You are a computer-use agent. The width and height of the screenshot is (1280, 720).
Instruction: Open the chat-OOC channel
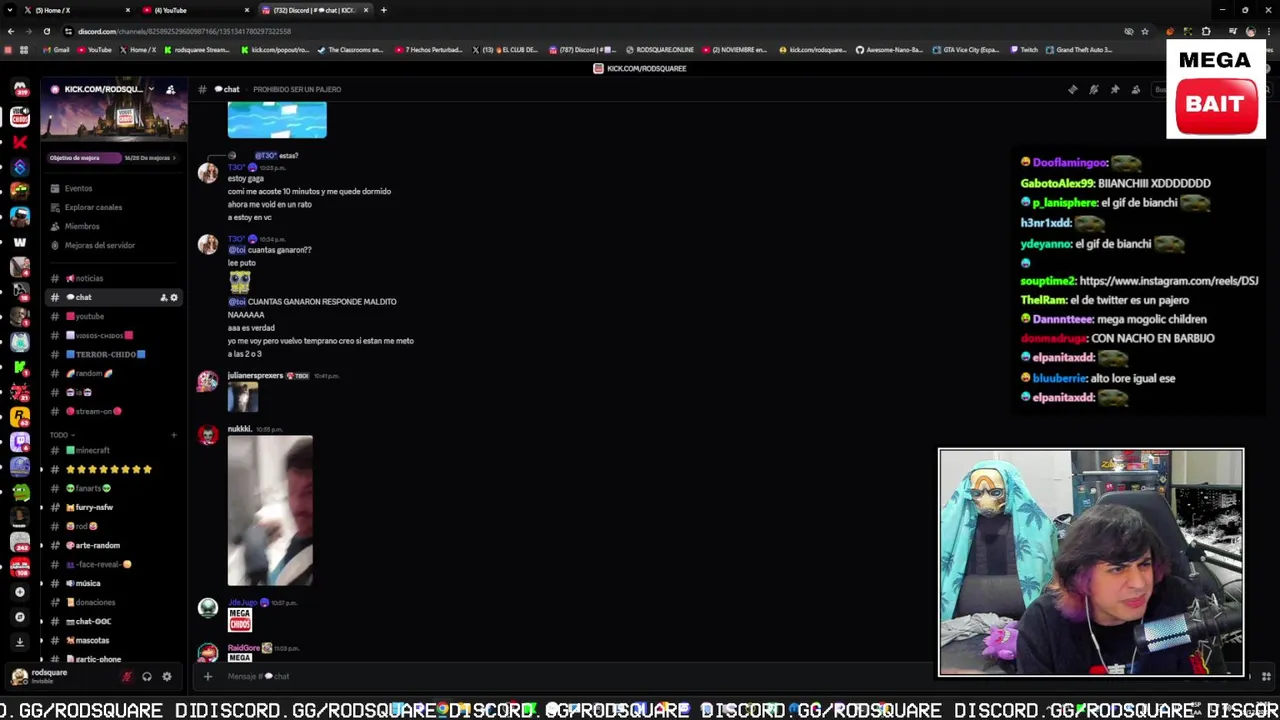point(112,621)
